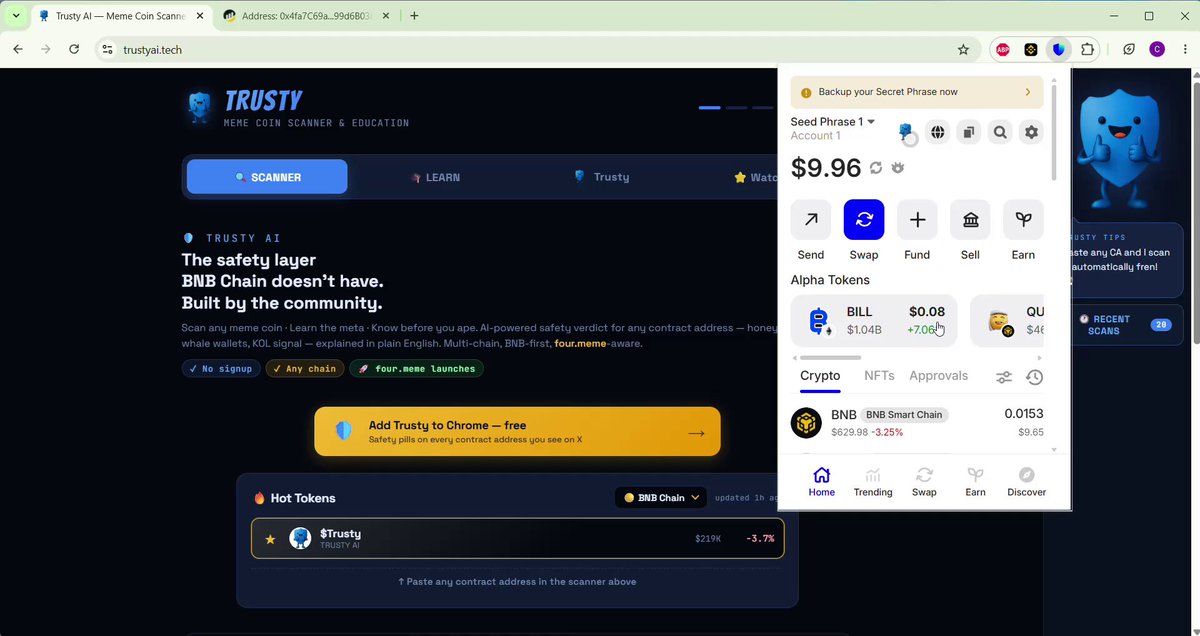Open the partially visible QU alpha token card
The image size is (1200, 636).
pyautogui.click(x=1007, y=320)
